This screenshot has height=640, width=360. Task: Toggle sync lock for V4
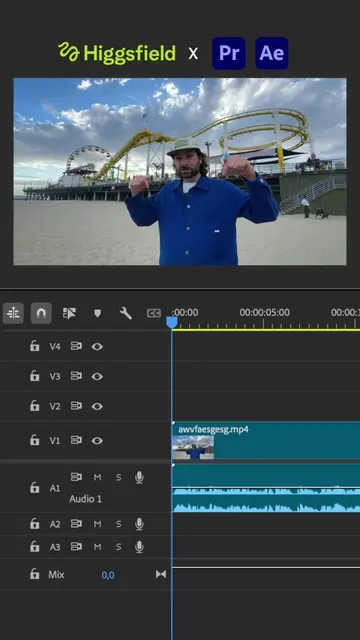tap(76, 347)
